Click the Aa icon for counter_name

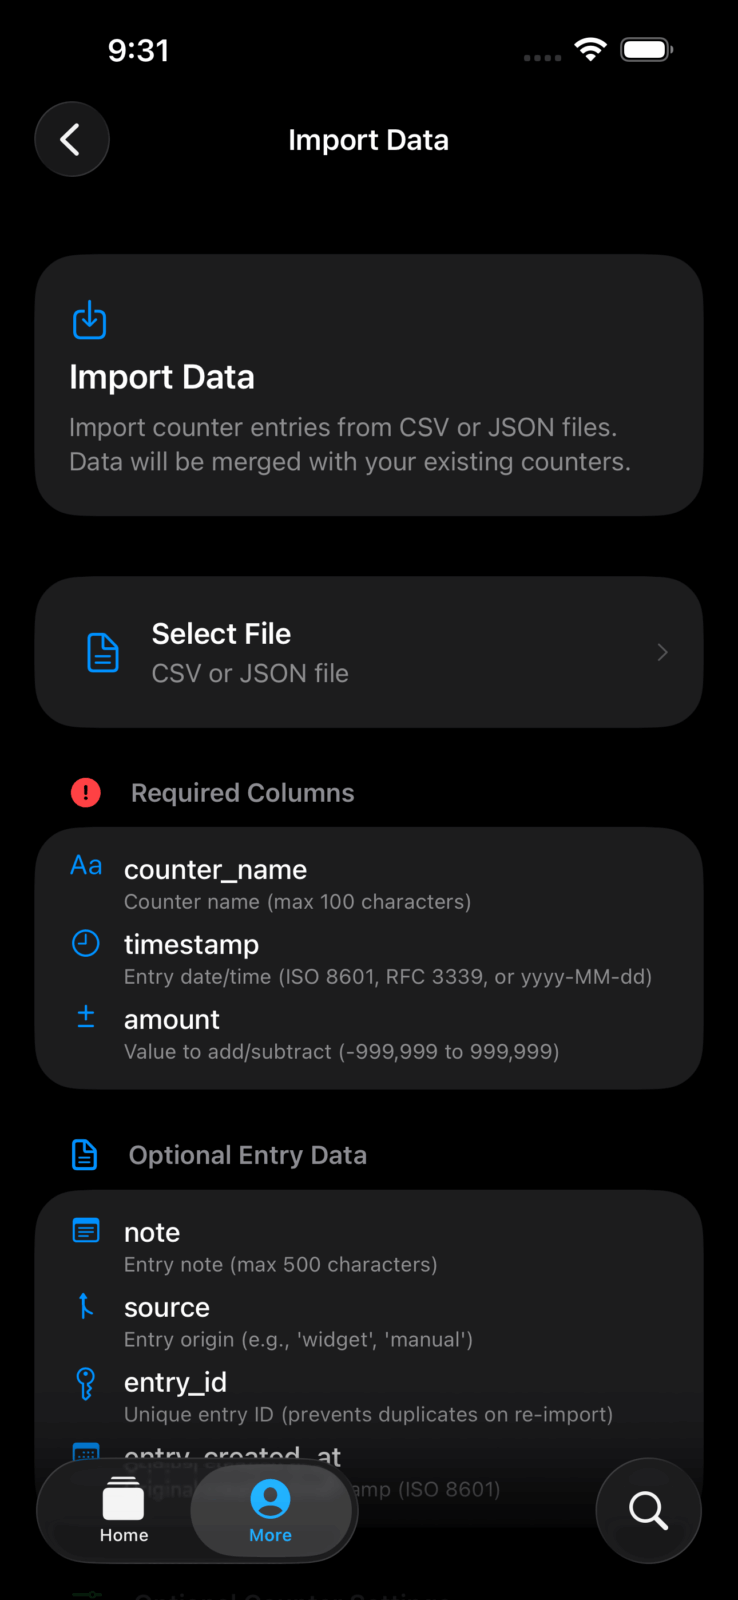[86, 866]
